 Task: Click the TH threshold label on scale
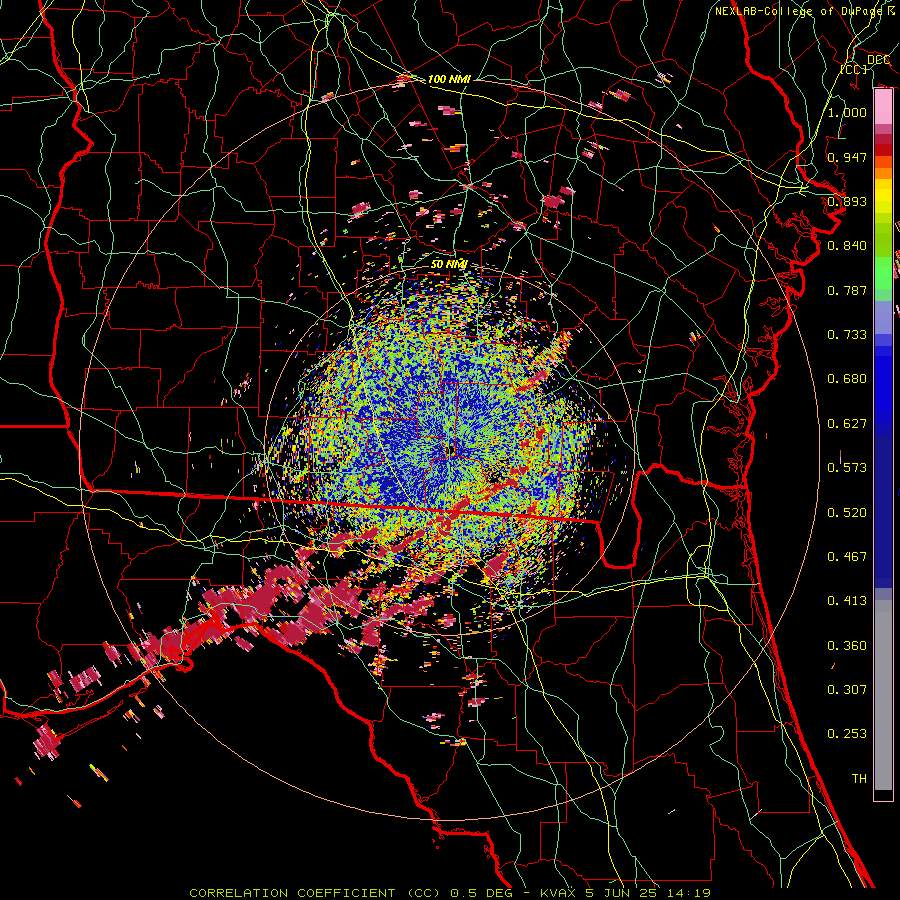859,779
